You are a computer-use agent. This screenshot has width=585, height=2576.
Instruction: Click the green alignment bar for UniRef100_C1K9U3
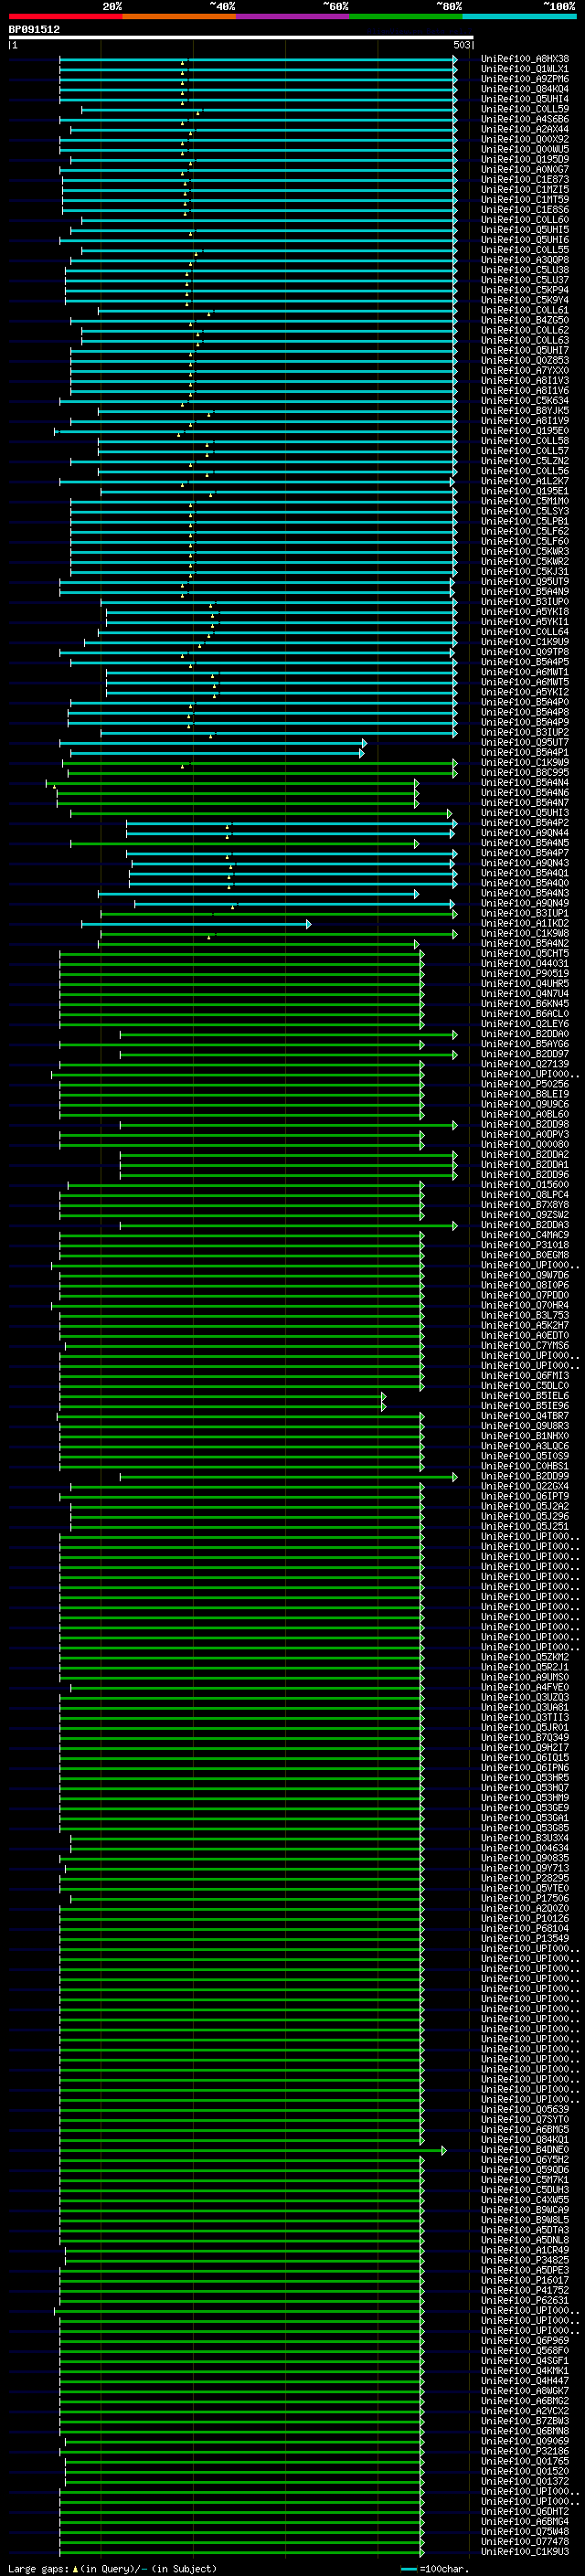coord(241,2553)
